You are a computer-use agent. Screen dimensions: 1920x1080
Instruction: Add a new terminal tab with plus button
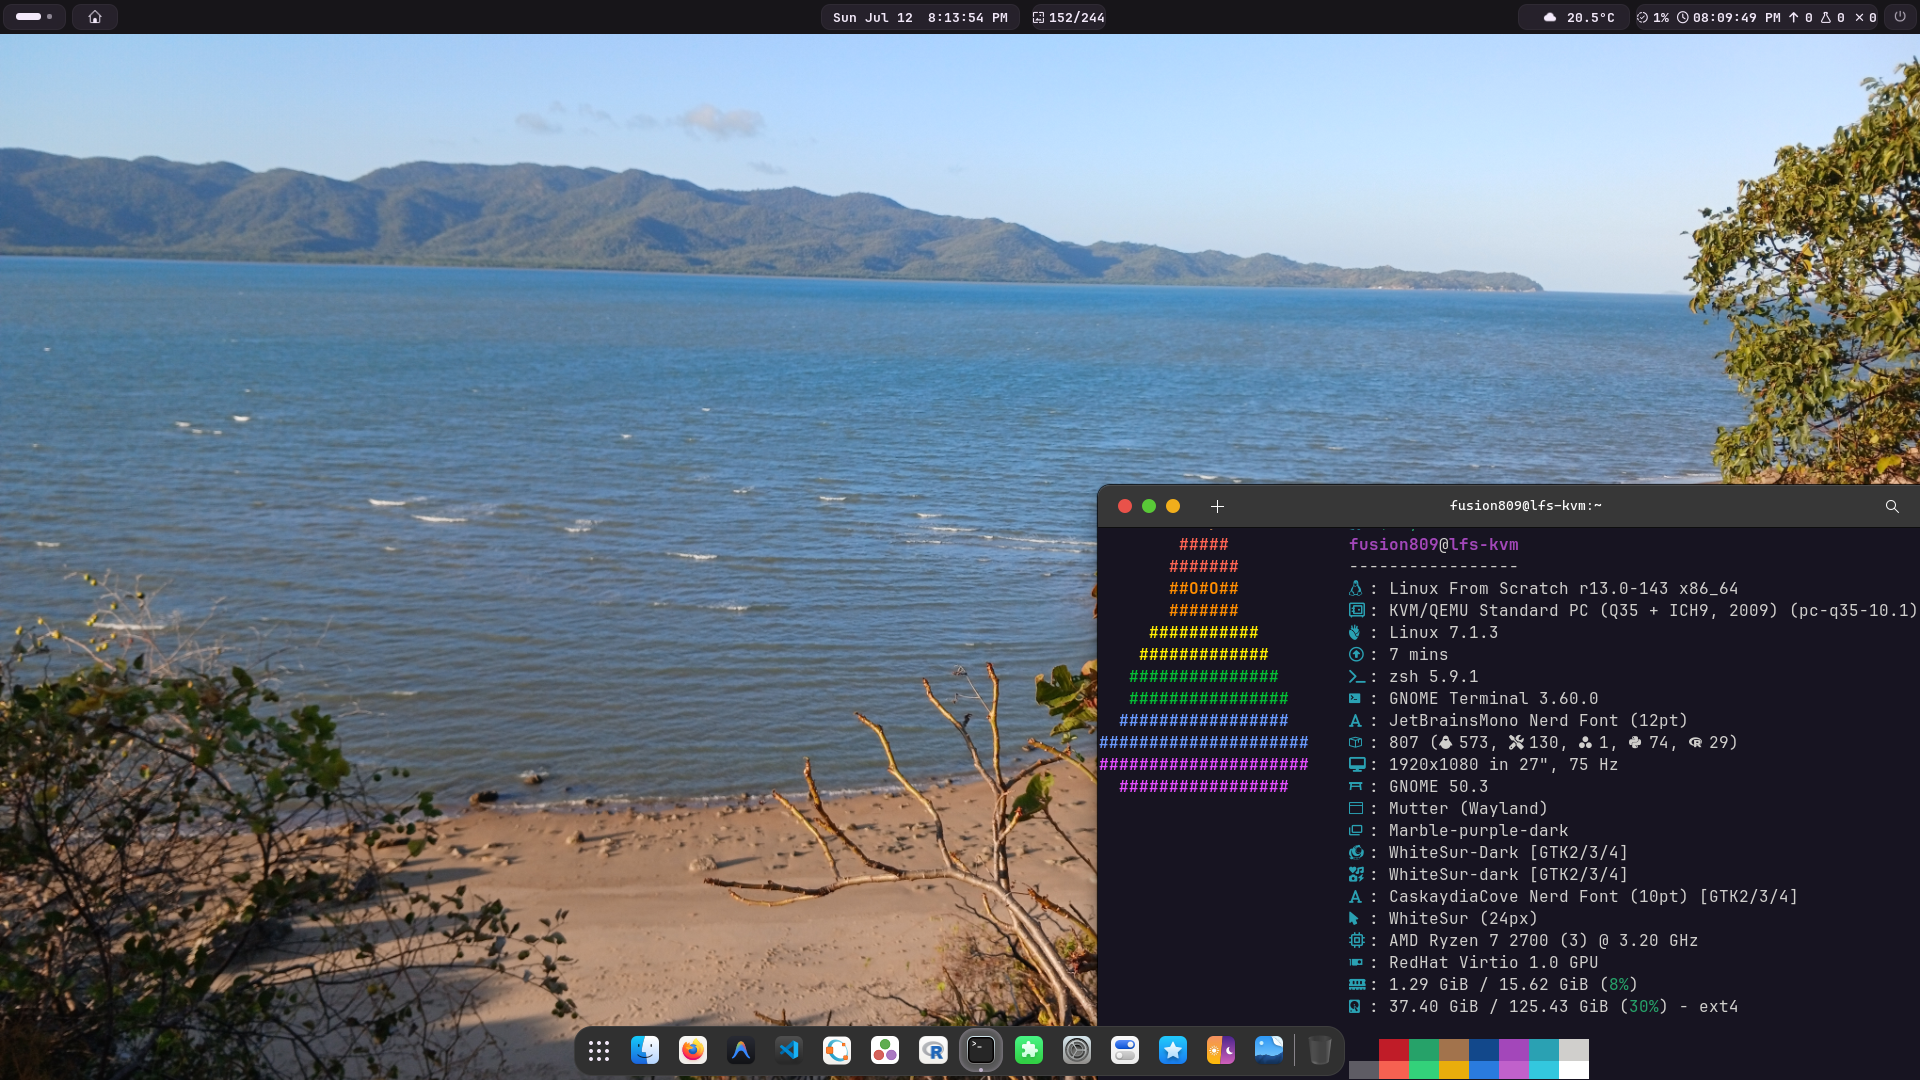[1217, 507]
